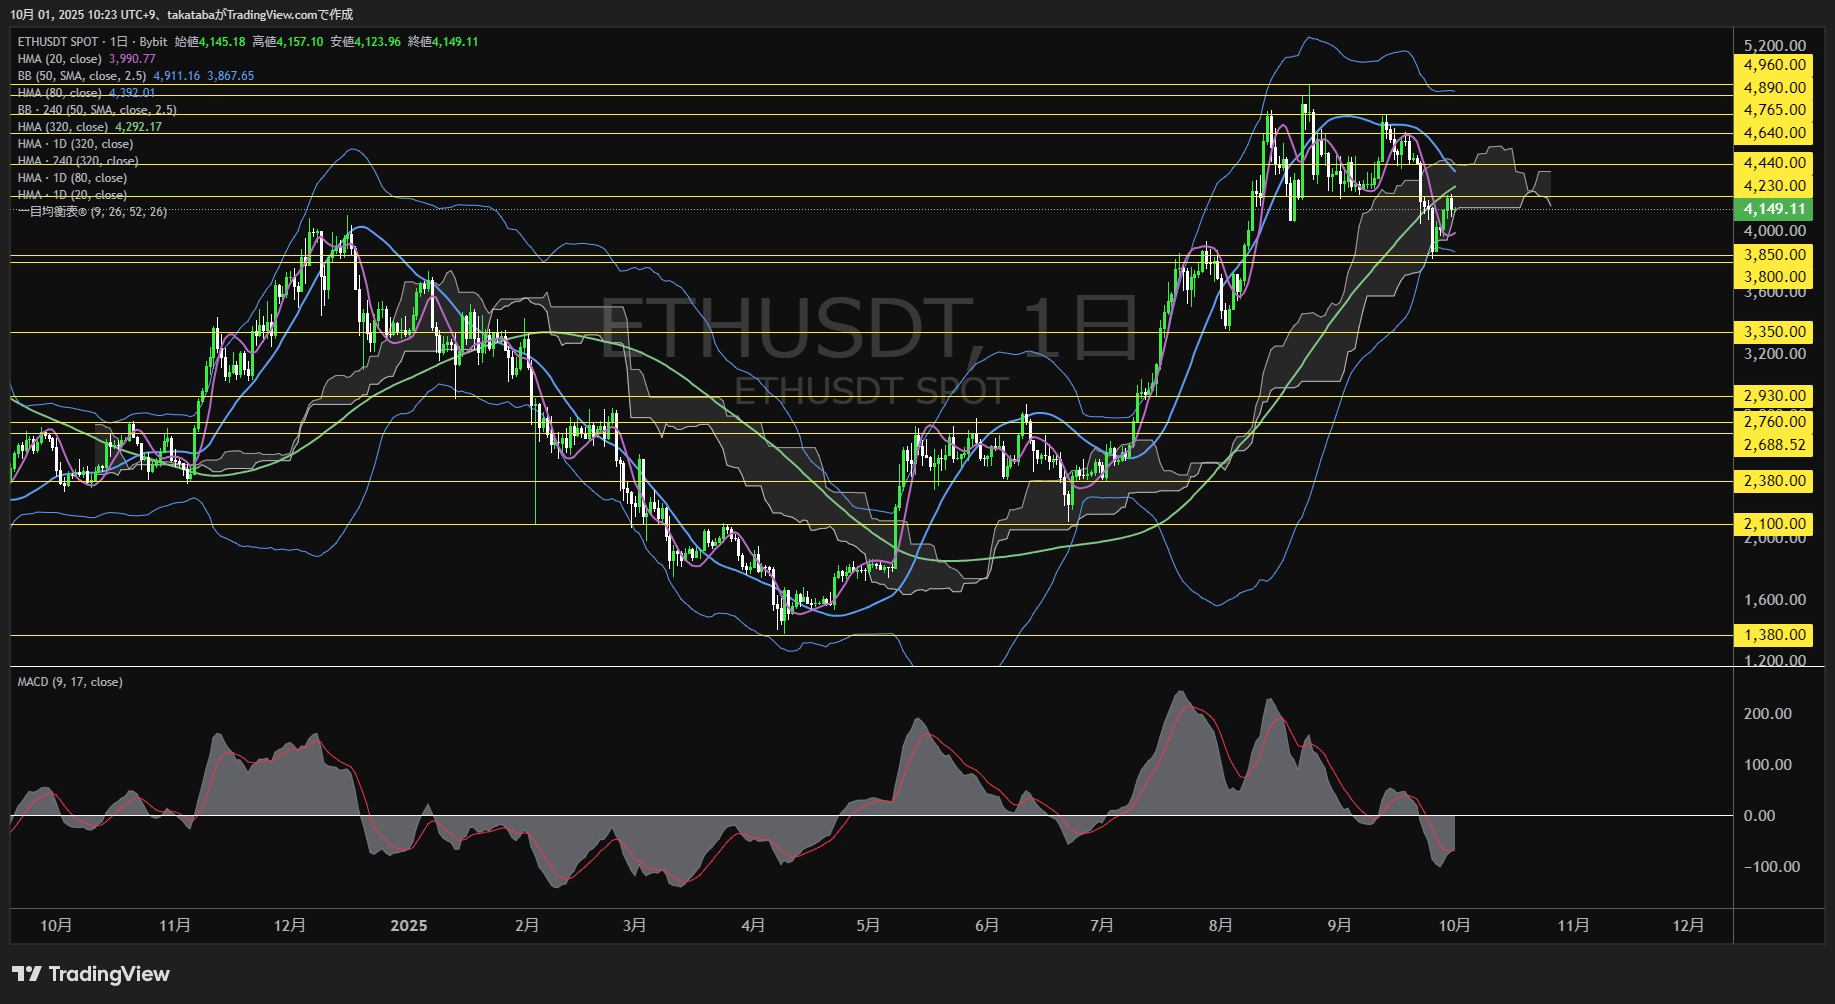Click the green 4,149.11 current price tag

[1774, 209]
